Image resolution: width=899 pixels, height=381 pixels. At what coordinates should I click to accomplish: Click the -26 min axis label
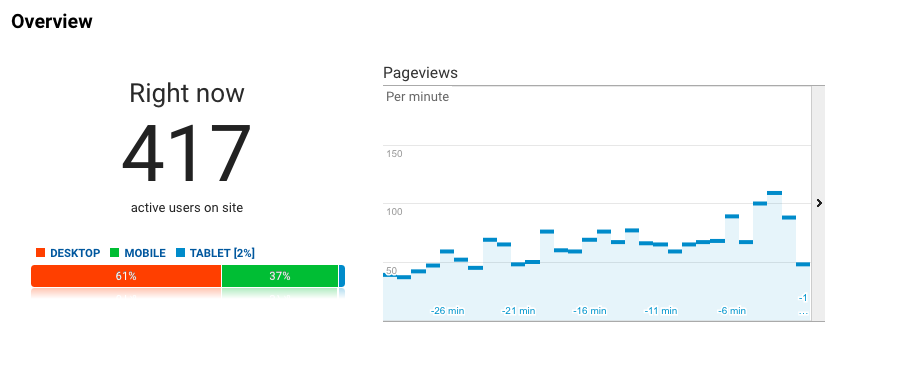click(447, 311)
